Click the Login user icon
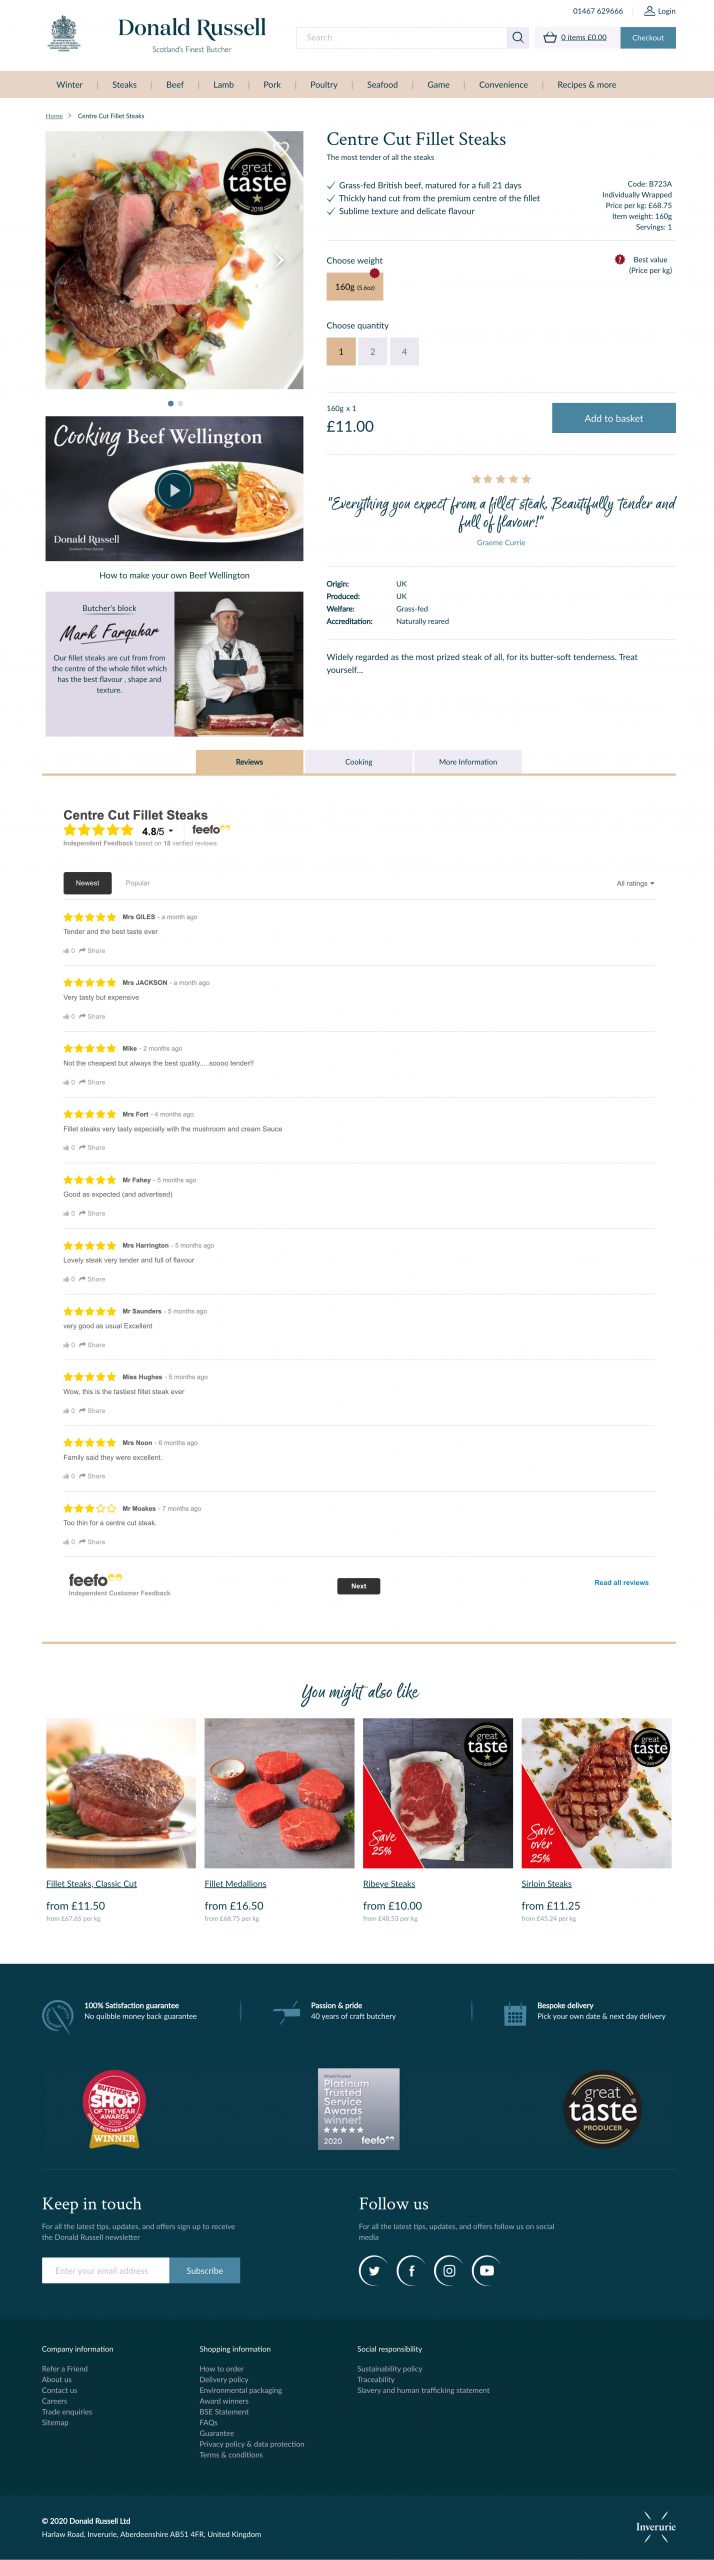Image resolution: width=714 pixels, height=2560 pixels. click(649, 11)
